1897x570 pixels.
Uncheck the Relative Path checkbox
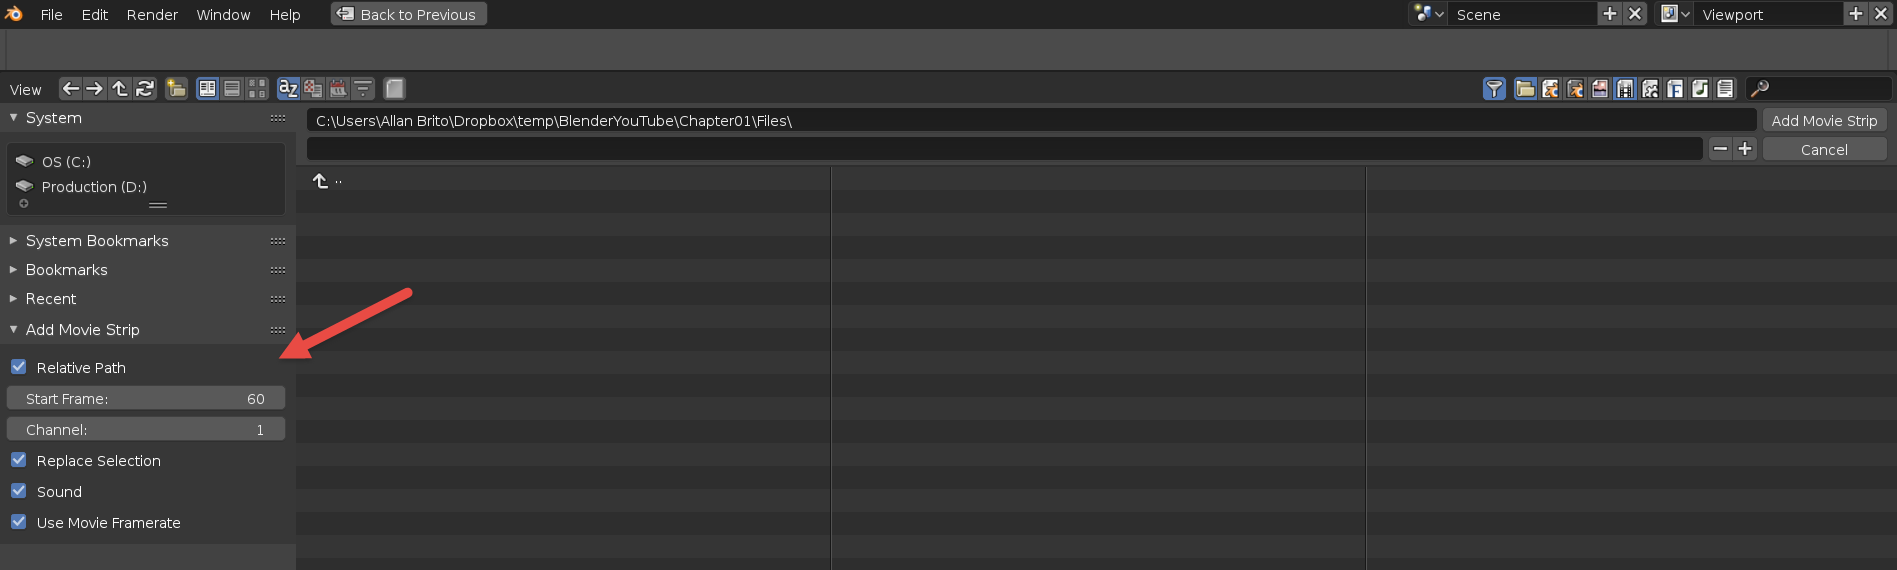(x=19, y=367)
